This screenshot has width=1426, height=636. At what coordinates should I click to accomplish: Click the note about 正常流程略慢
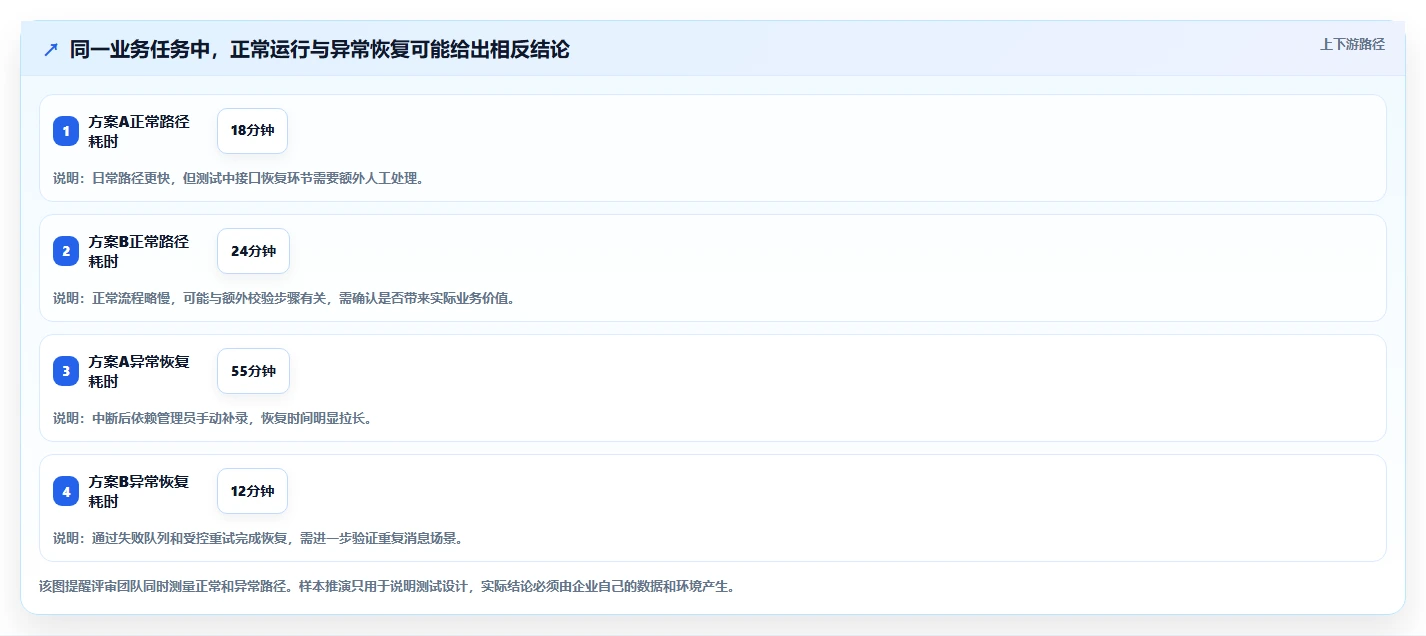pyautogui.click(x=284, y=298)
